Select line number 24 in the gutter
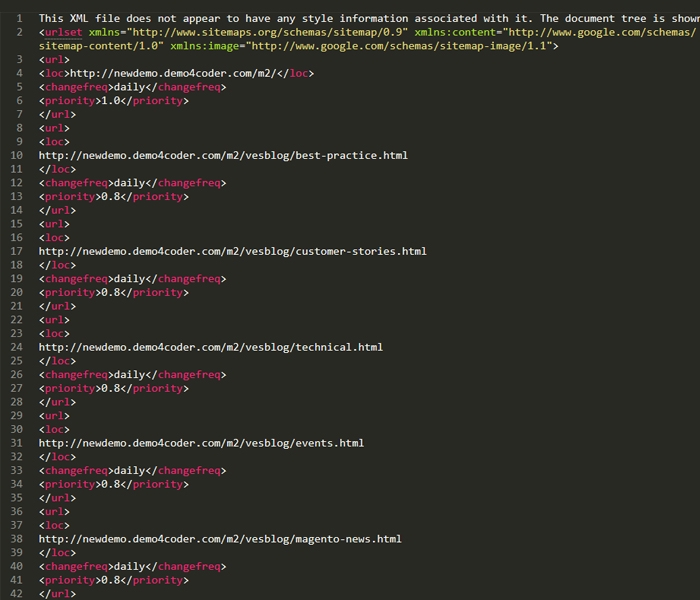Image resolution: width=700 pixels, height=600 pixels. 16,347
